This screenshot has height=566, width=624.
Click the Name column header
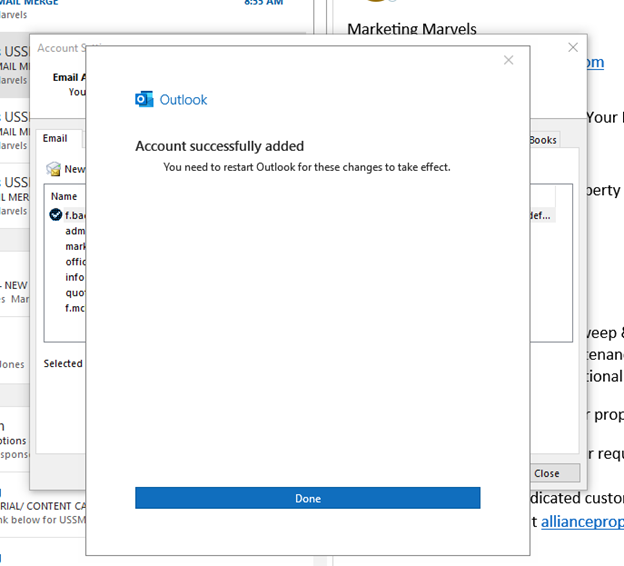64,196
